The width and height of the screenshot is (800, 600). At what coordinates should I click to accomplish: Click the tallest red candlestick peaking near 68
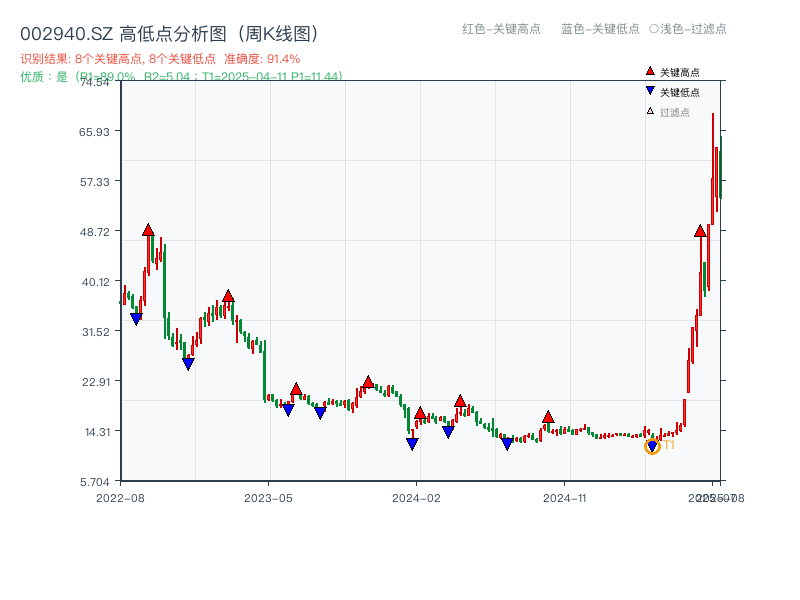[x=713, y=168]
